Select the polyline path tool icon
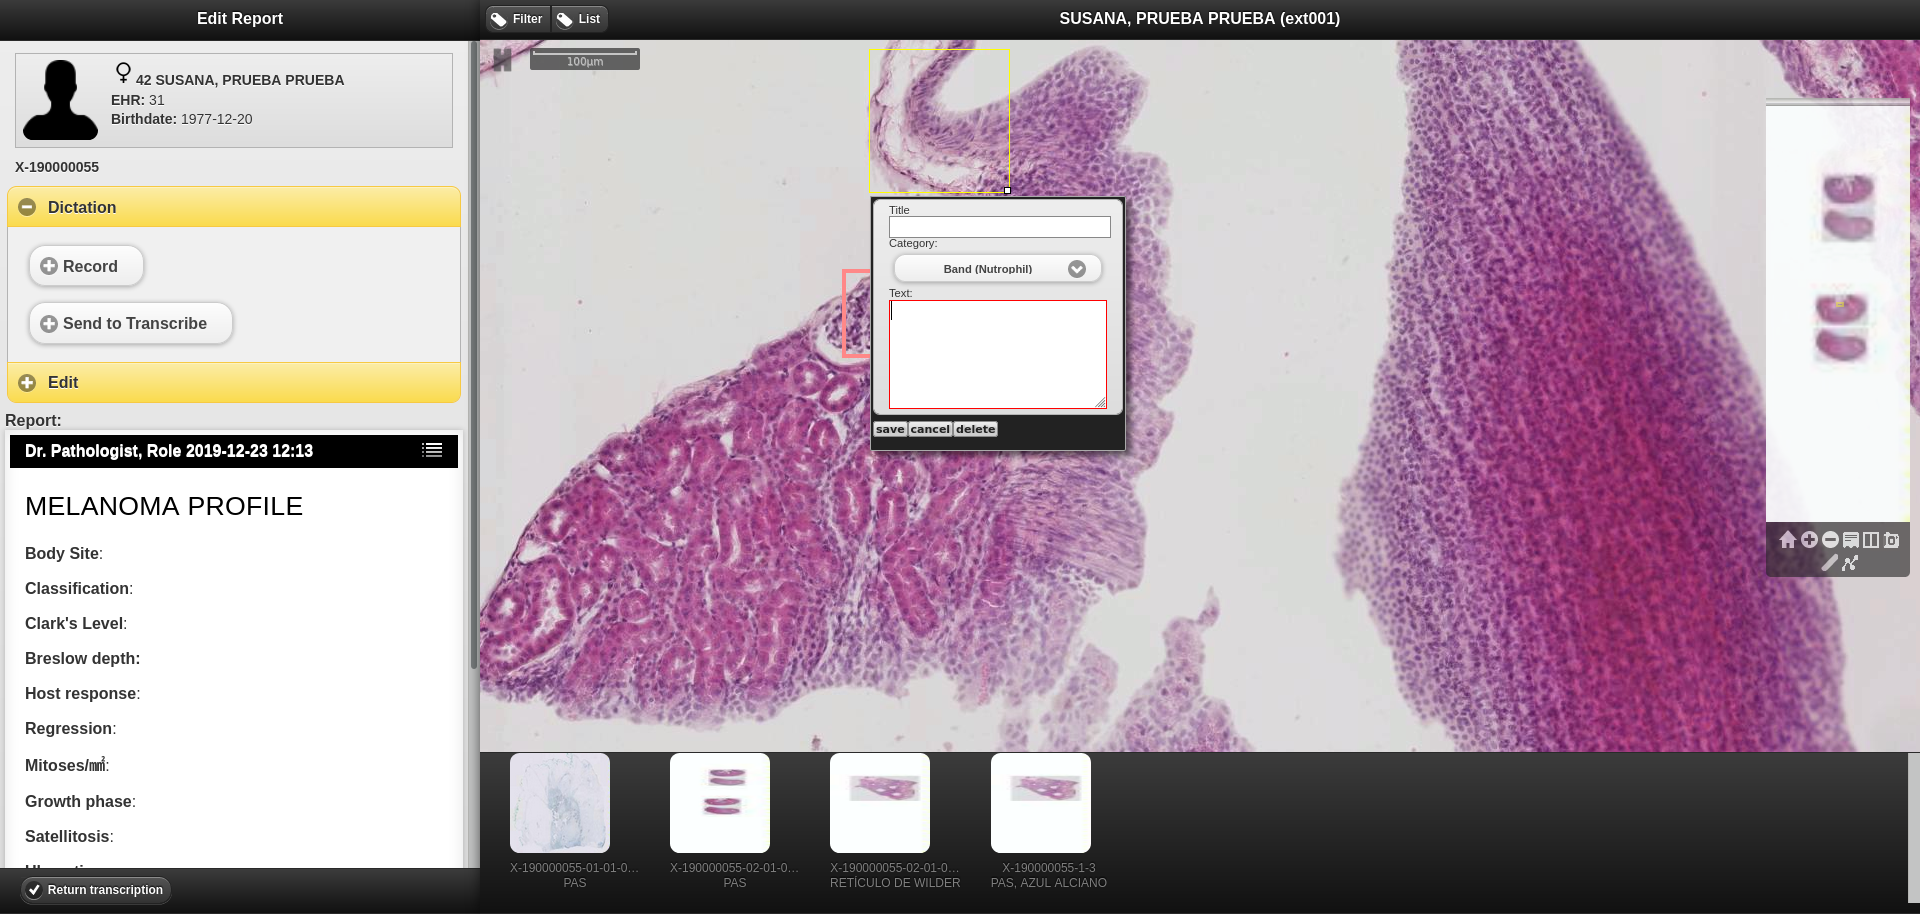 coord(1850,563)
